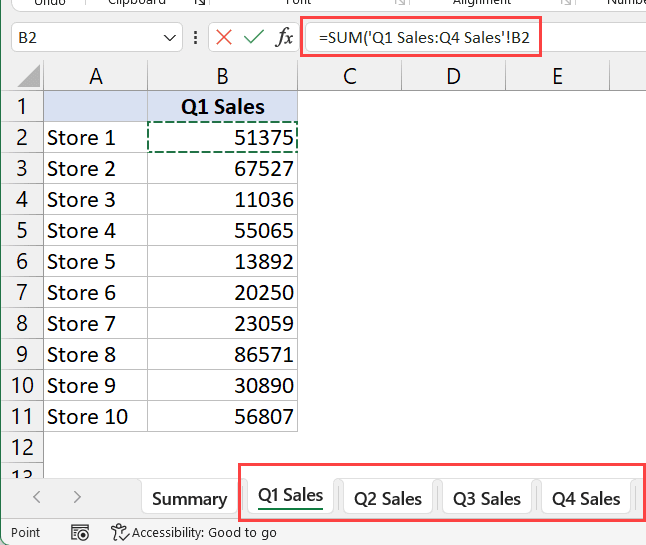Switch to the Q2 Sales sheet tab
Screen dimensions: 646x545
click(x=388, y=498)
